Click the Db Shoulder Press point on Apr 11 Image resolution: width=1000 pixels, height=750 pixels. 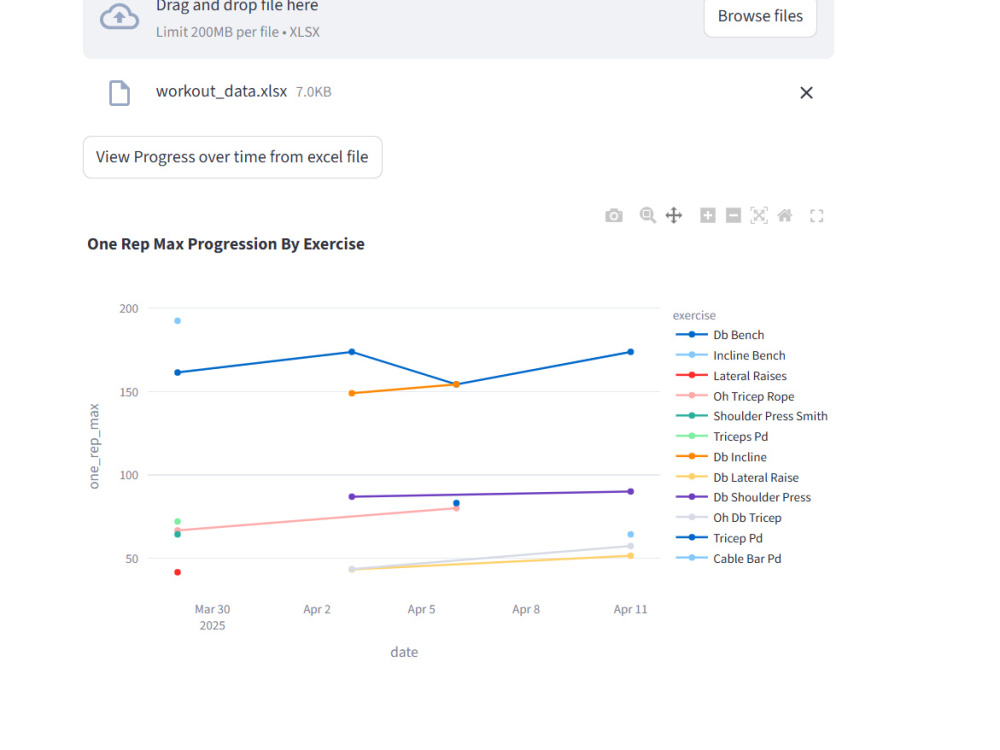pyautogui.click(x=631, y=492)
